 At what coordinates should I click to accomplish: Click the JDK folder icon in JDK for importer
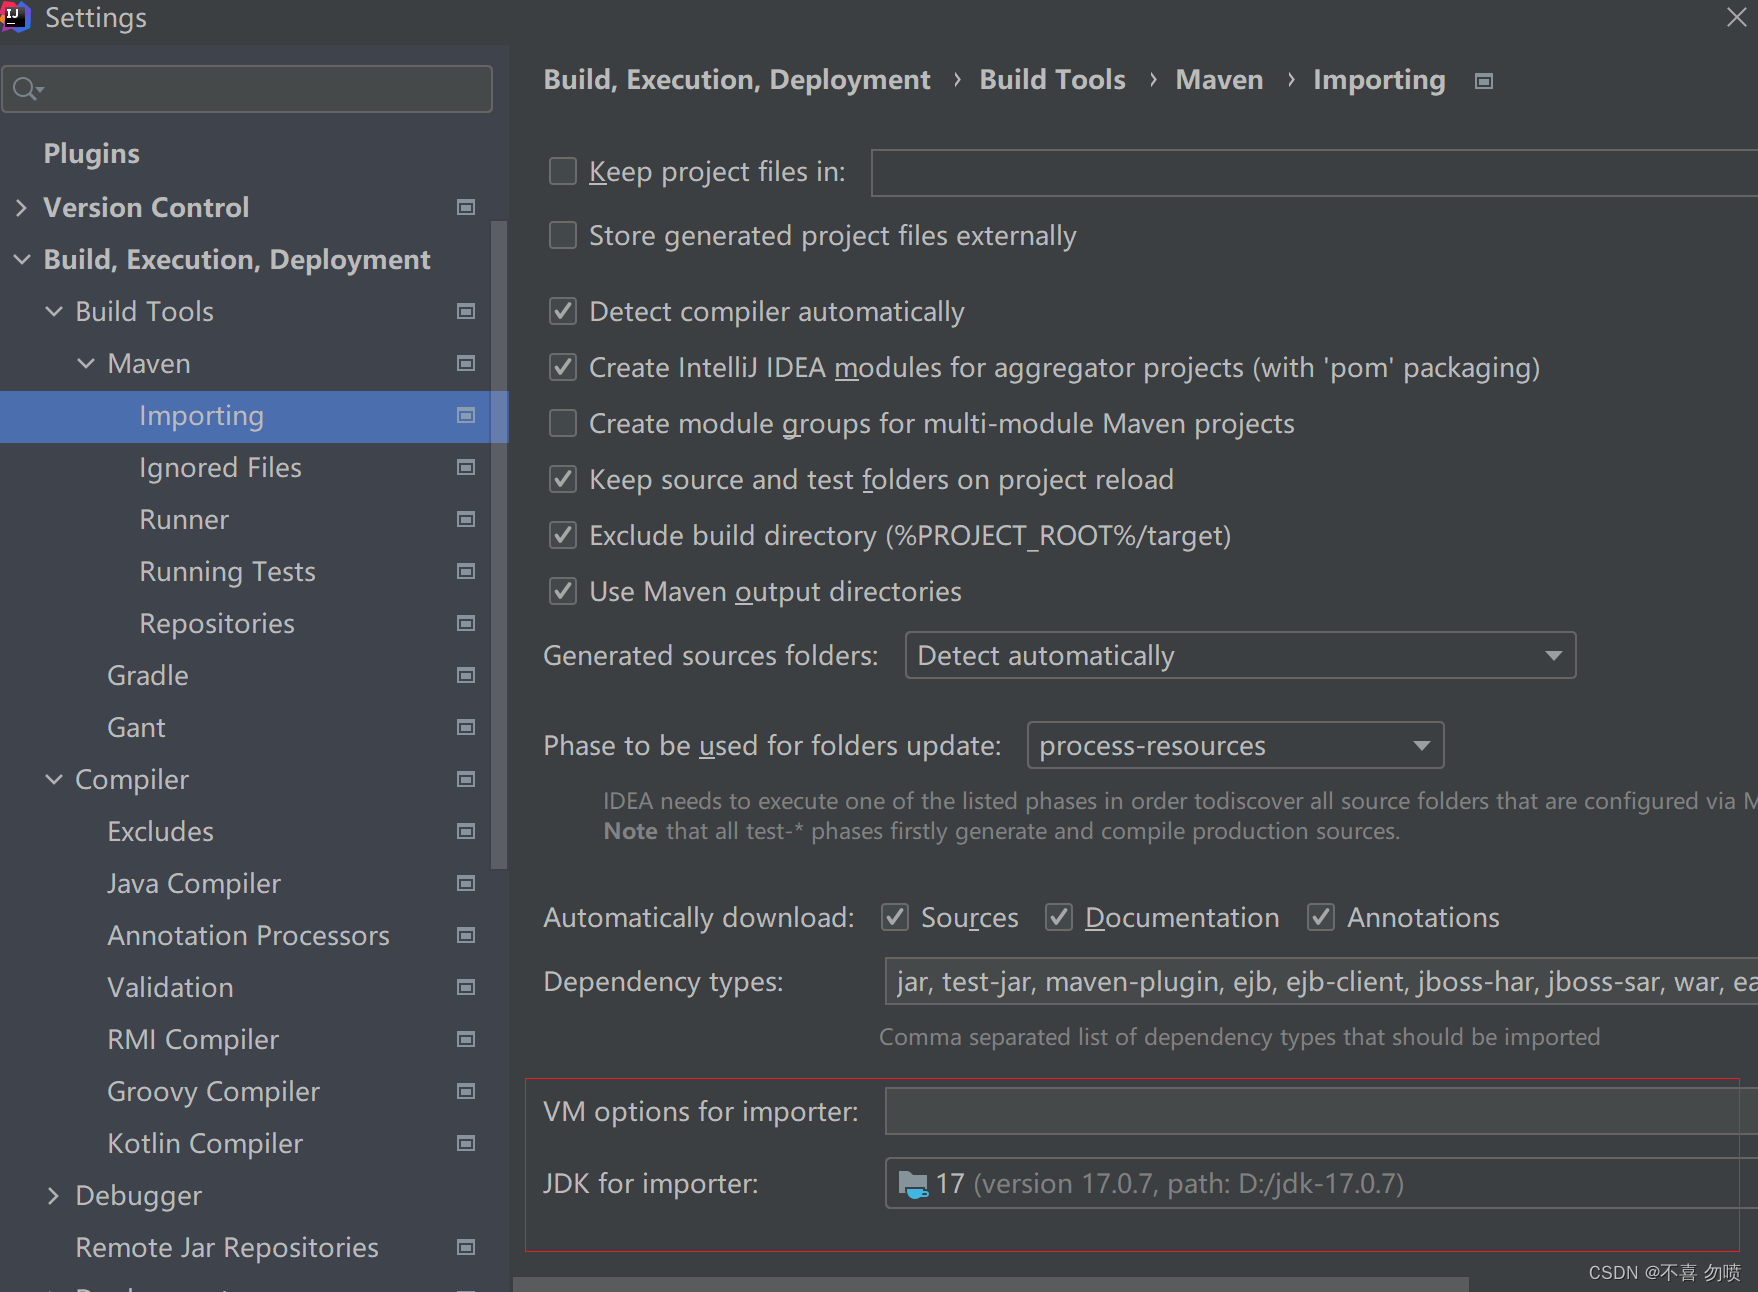click(913, 1184)
